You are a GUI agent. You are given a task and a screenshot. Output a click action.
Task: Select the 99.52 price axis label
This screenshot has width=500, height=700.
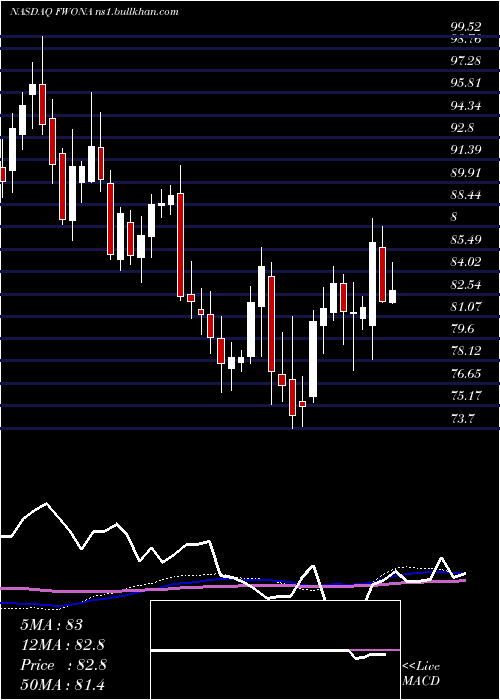click(x=465, y=28)
